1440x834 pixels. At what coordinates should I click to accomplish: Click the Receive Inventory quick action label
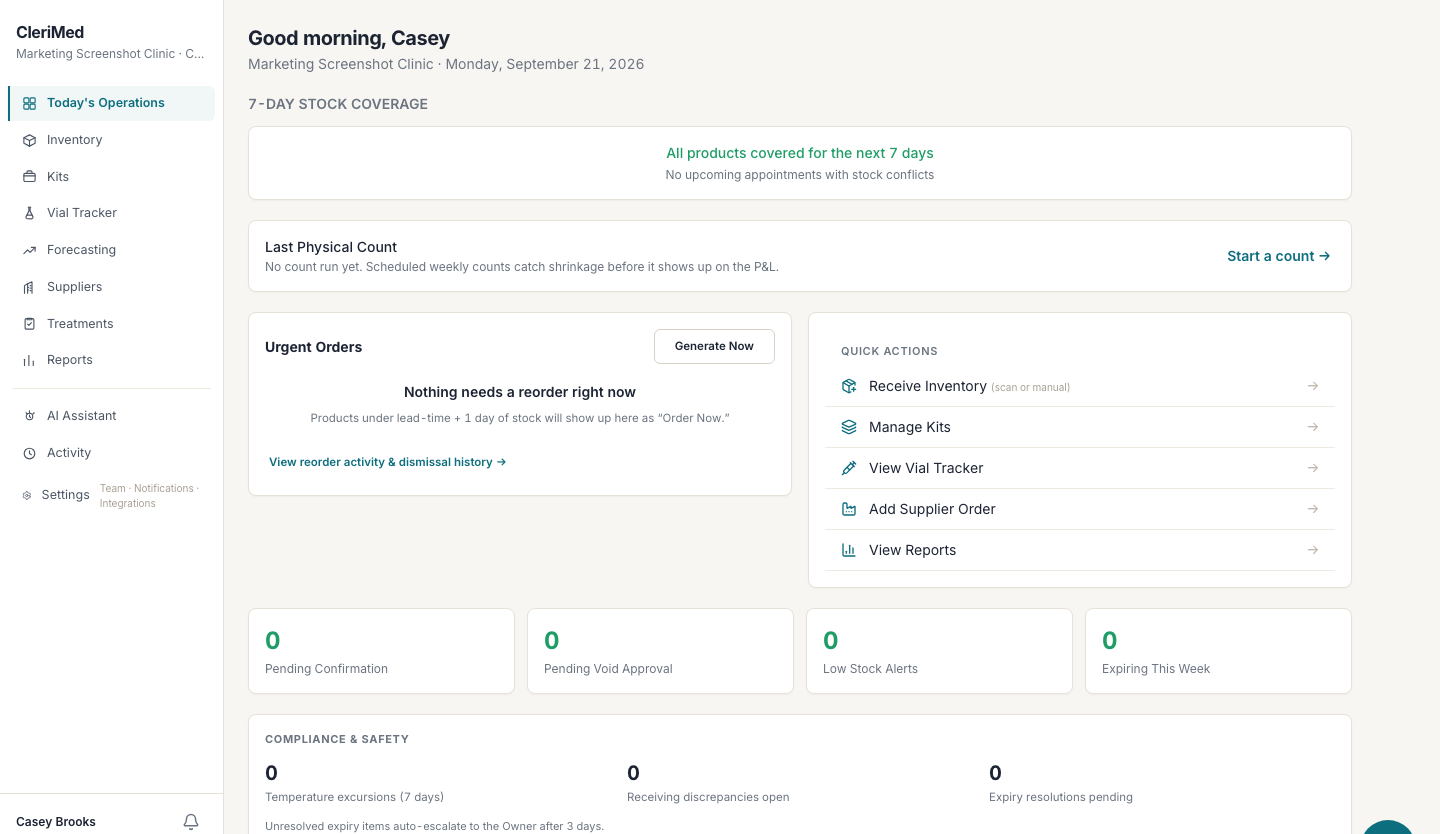point(928,386)
